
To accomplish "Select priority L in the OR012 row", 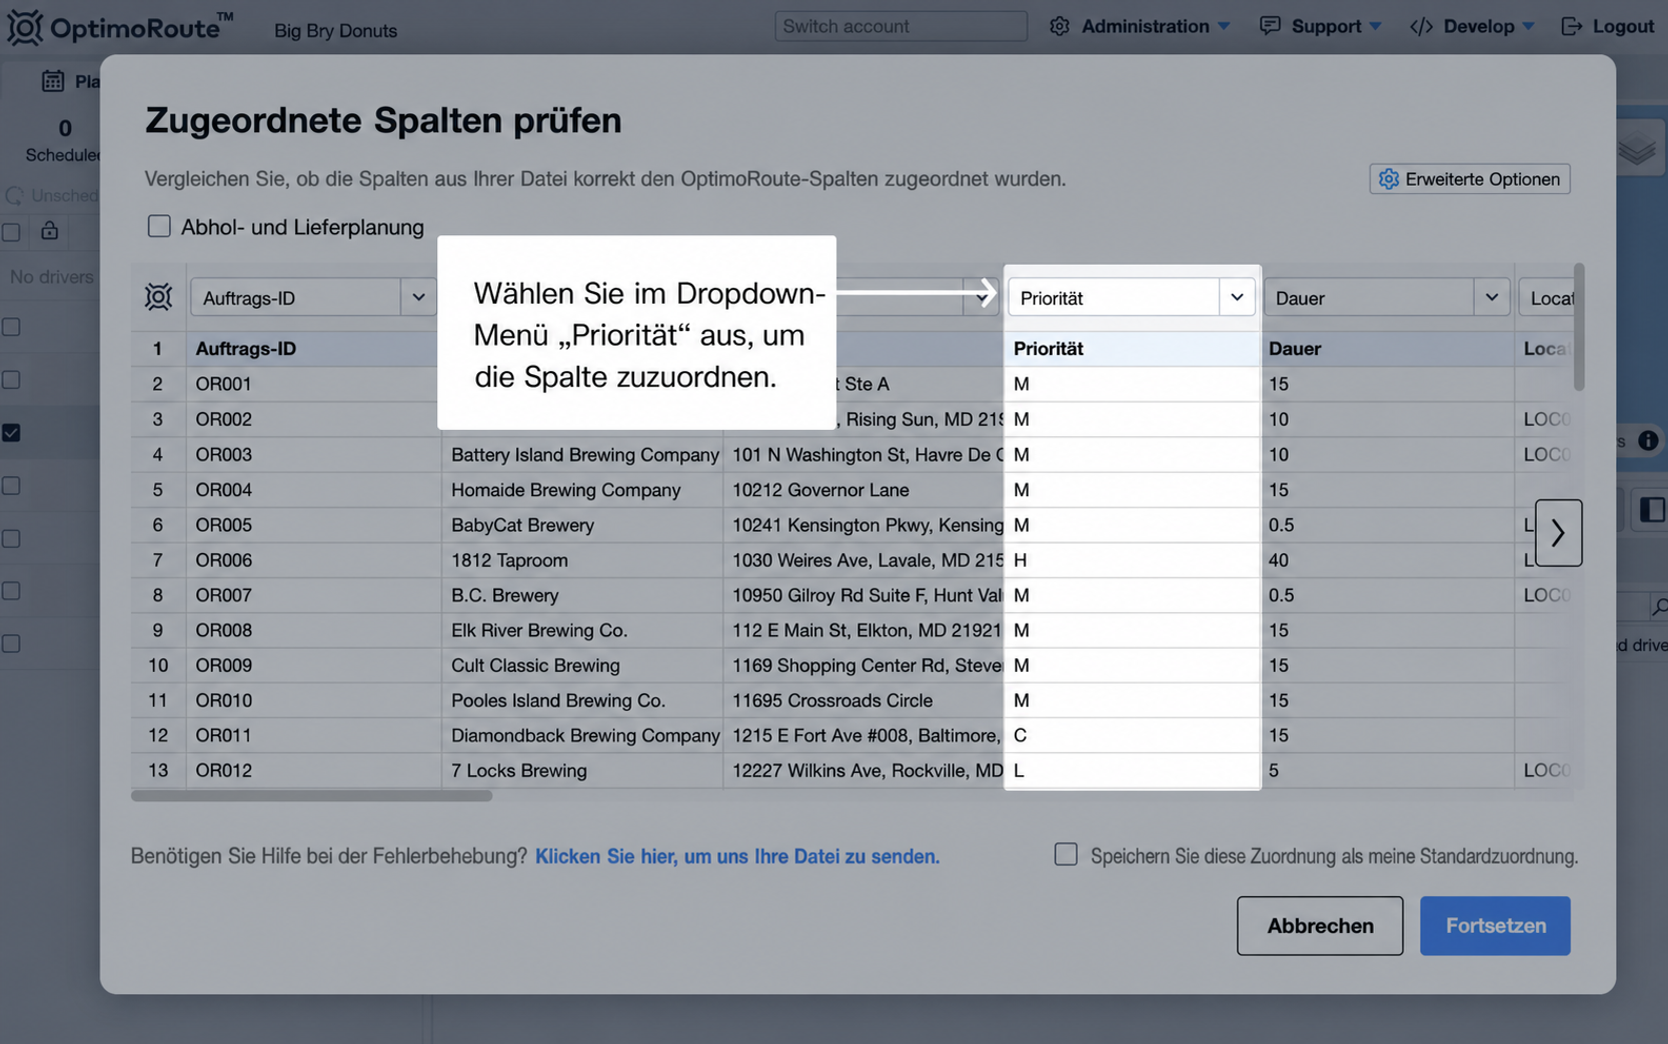I will [1132, 770].
